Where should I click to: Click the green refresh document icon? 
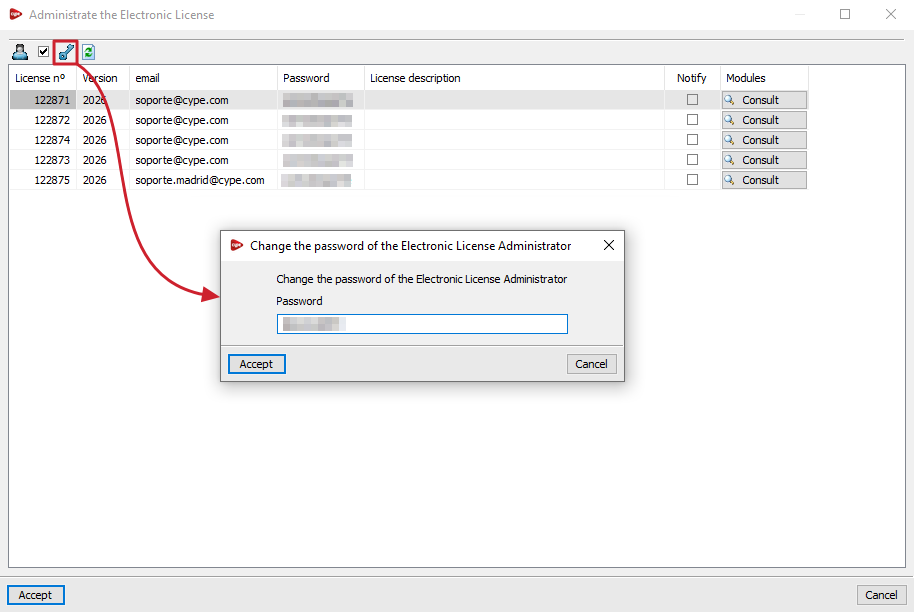coord(88,52)
